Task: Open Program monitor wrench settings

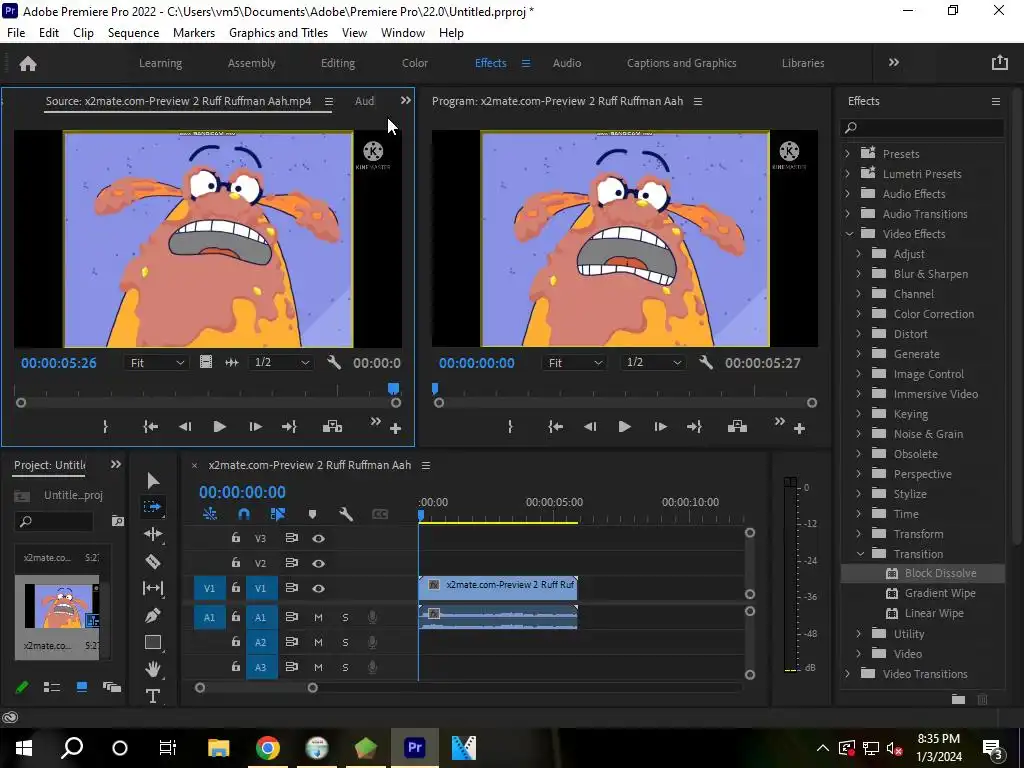Action: (705, 362)
